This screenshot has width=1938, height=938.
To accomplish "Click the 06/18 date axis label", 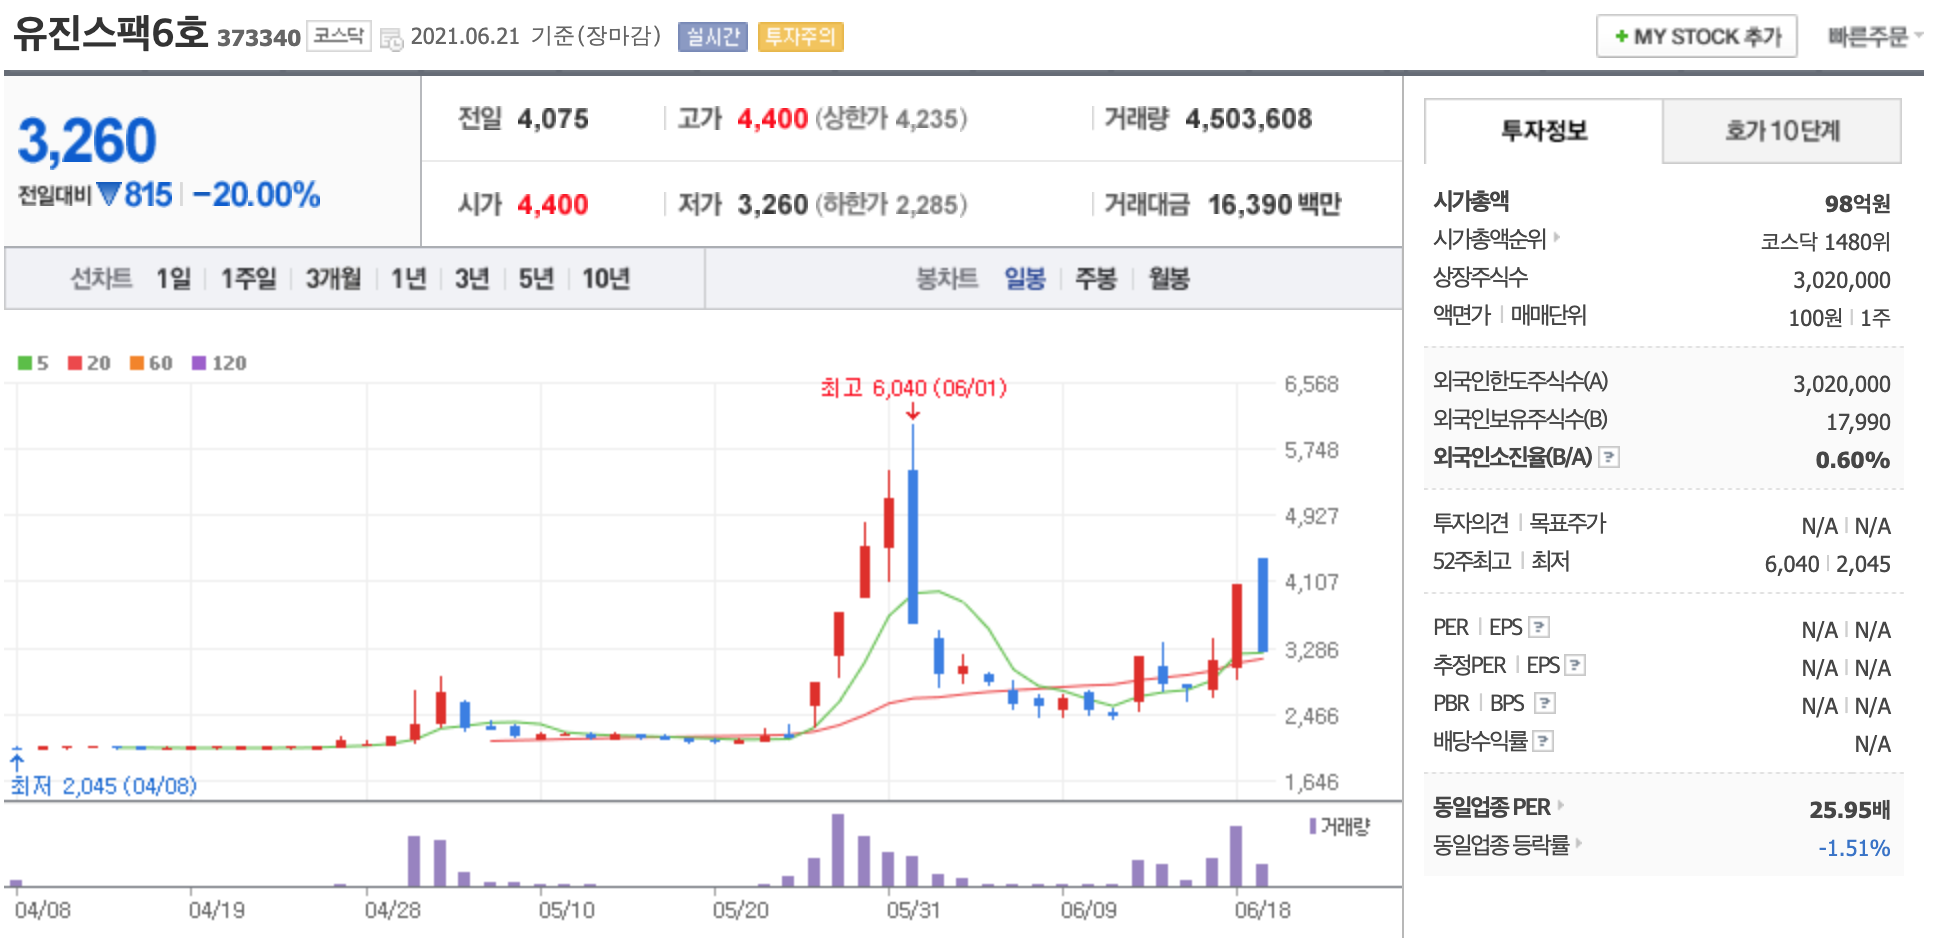I will (1262, 910).
